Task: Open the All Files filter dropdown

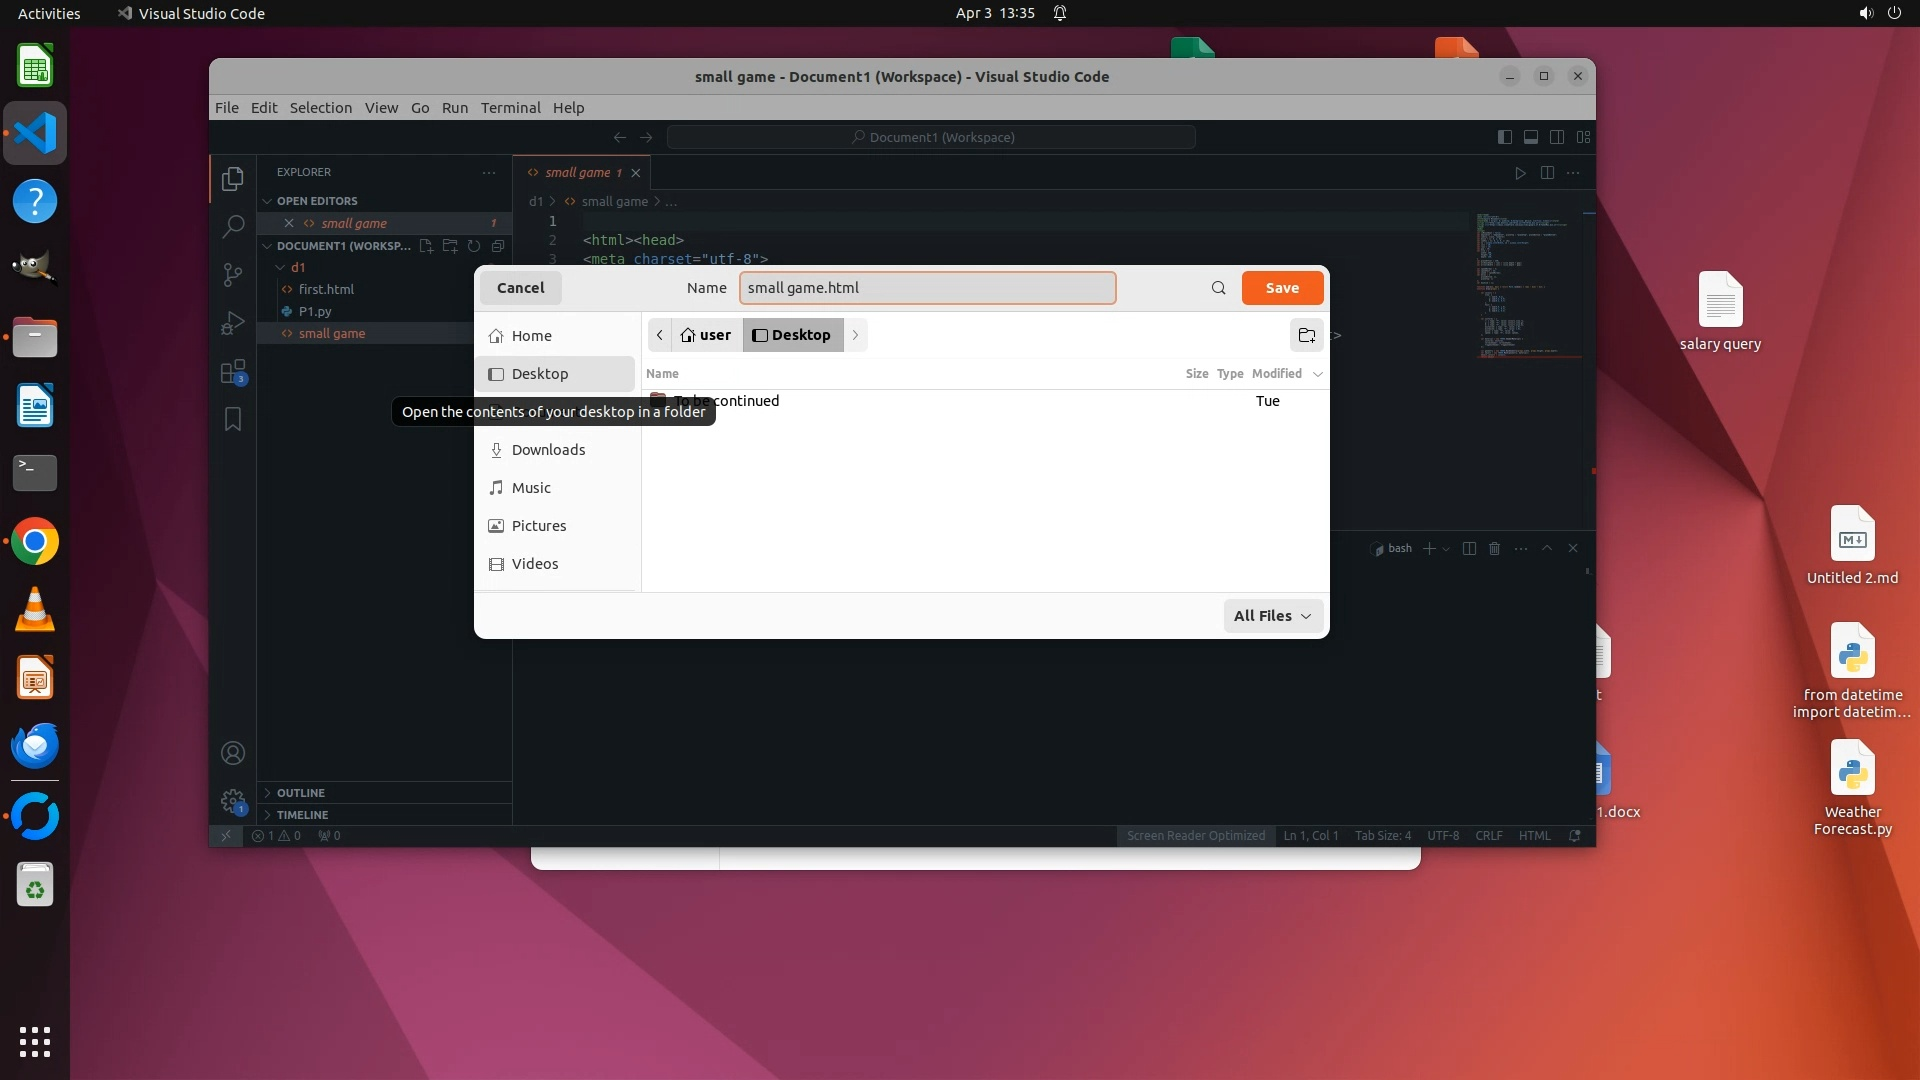Action: [x=1272, y=616]
